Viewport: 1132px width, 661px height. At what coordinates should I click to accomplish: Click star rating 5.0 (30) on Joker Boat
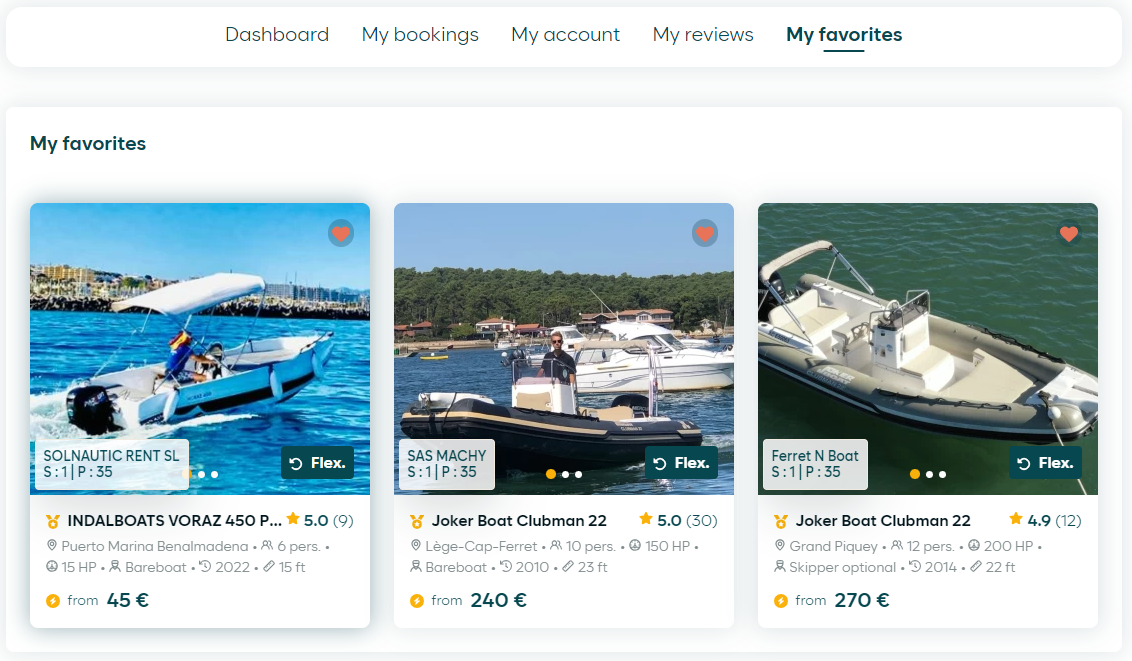pyautogui.click(x=678, y=520)
